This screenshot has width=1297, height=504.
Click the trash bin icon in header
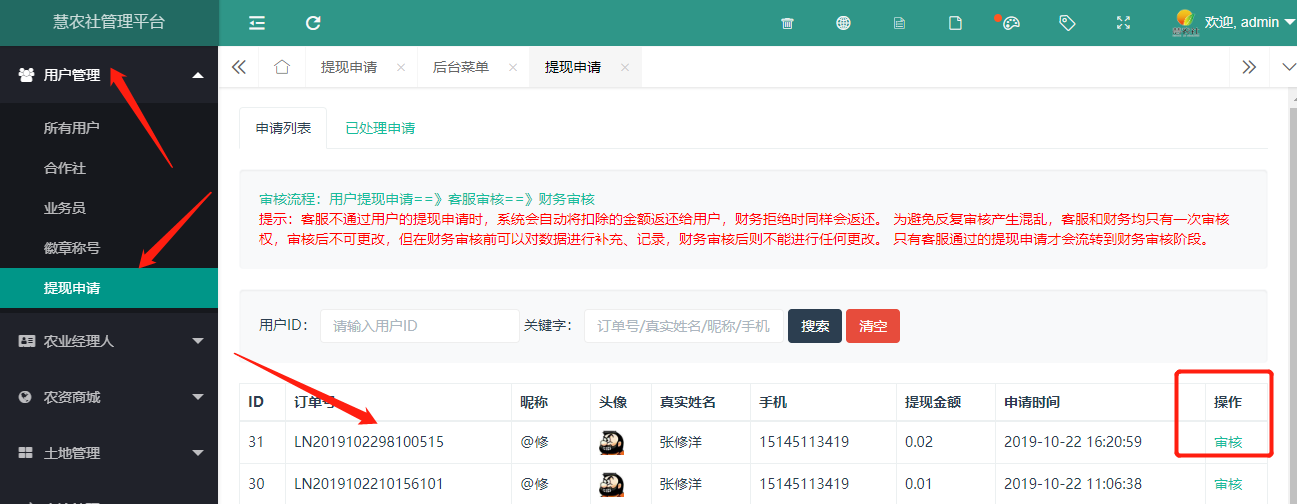click(787, 23)
